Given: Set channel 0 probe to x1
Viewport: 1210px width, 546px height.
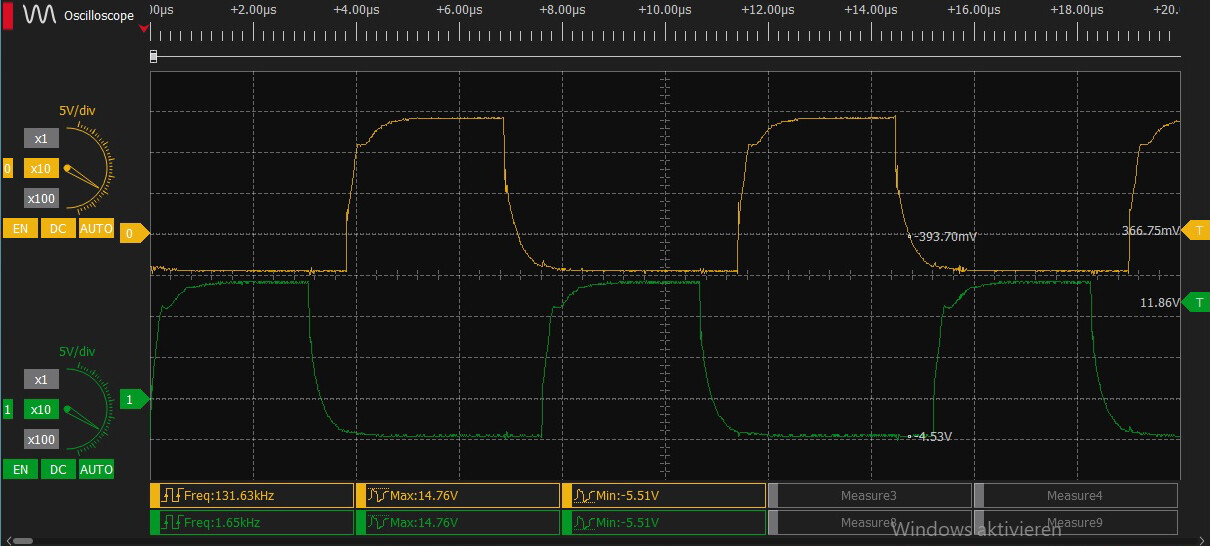Looking at the screenshot, I should coord(41,139).
